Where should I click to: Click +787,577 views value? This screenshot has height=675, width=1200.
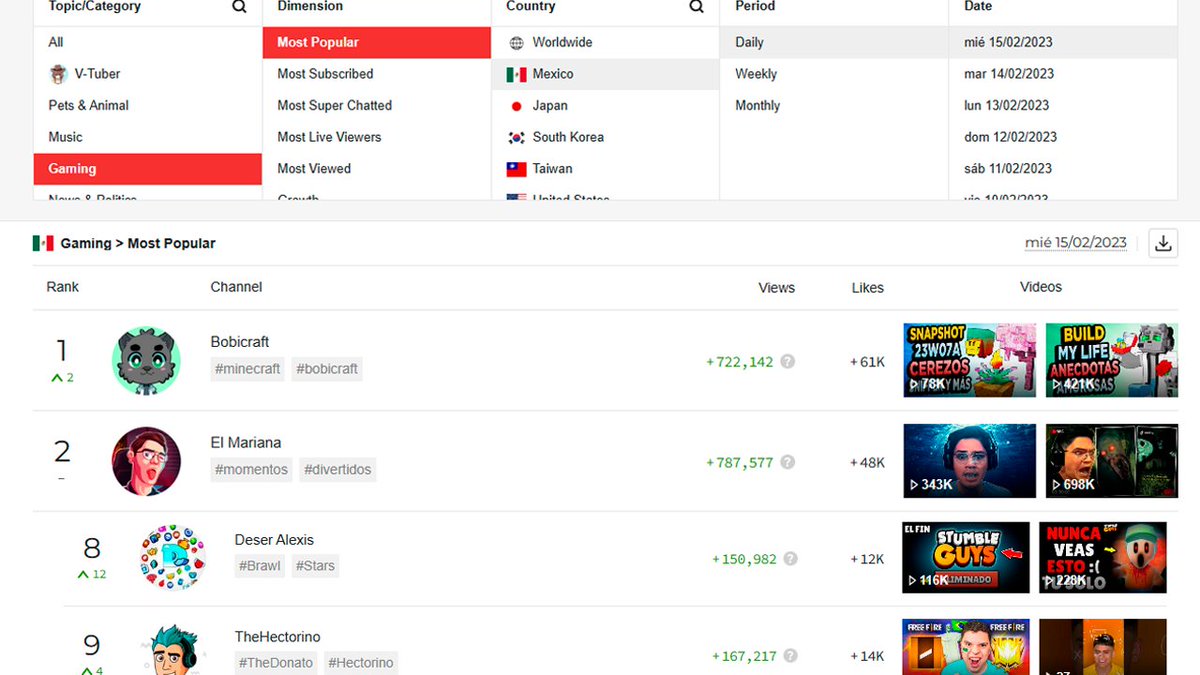pyautogui.click(x=740, y=463)
